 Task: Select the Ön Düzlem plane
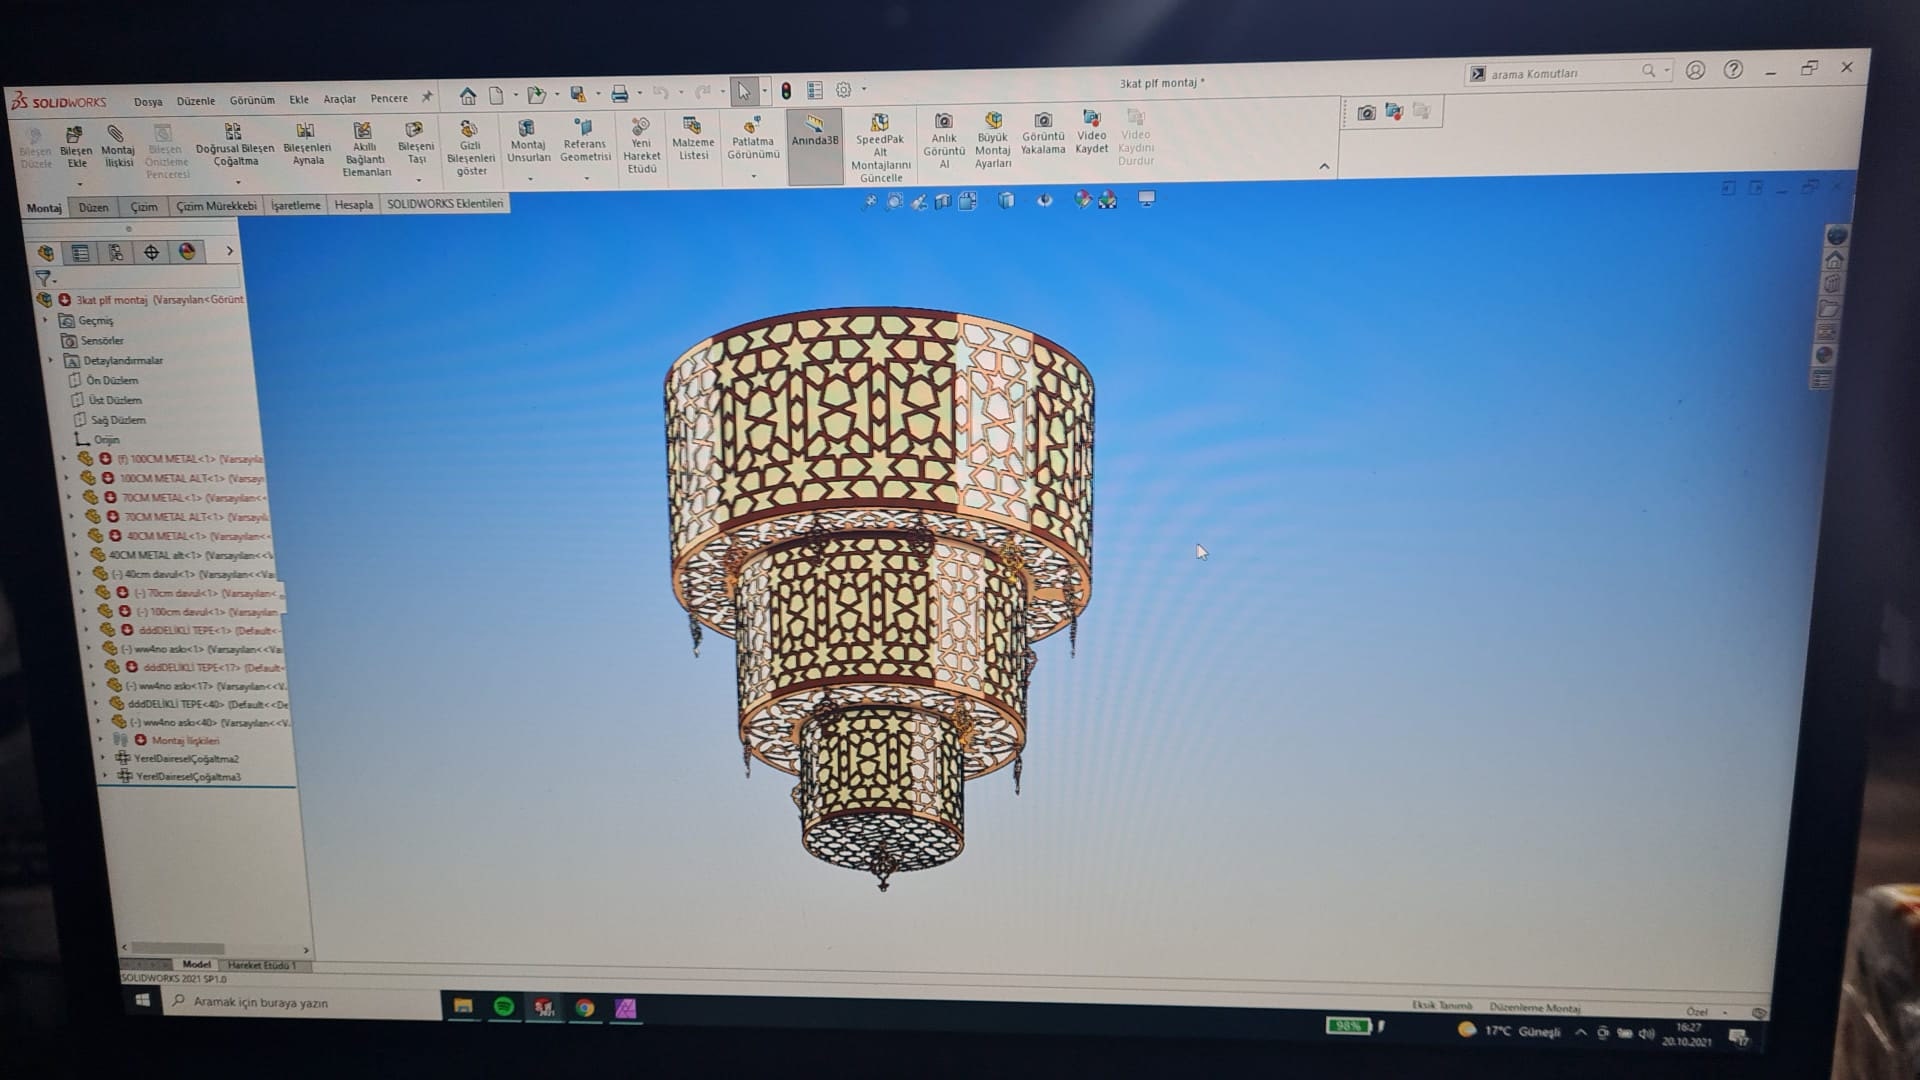(x=112, y=380)
